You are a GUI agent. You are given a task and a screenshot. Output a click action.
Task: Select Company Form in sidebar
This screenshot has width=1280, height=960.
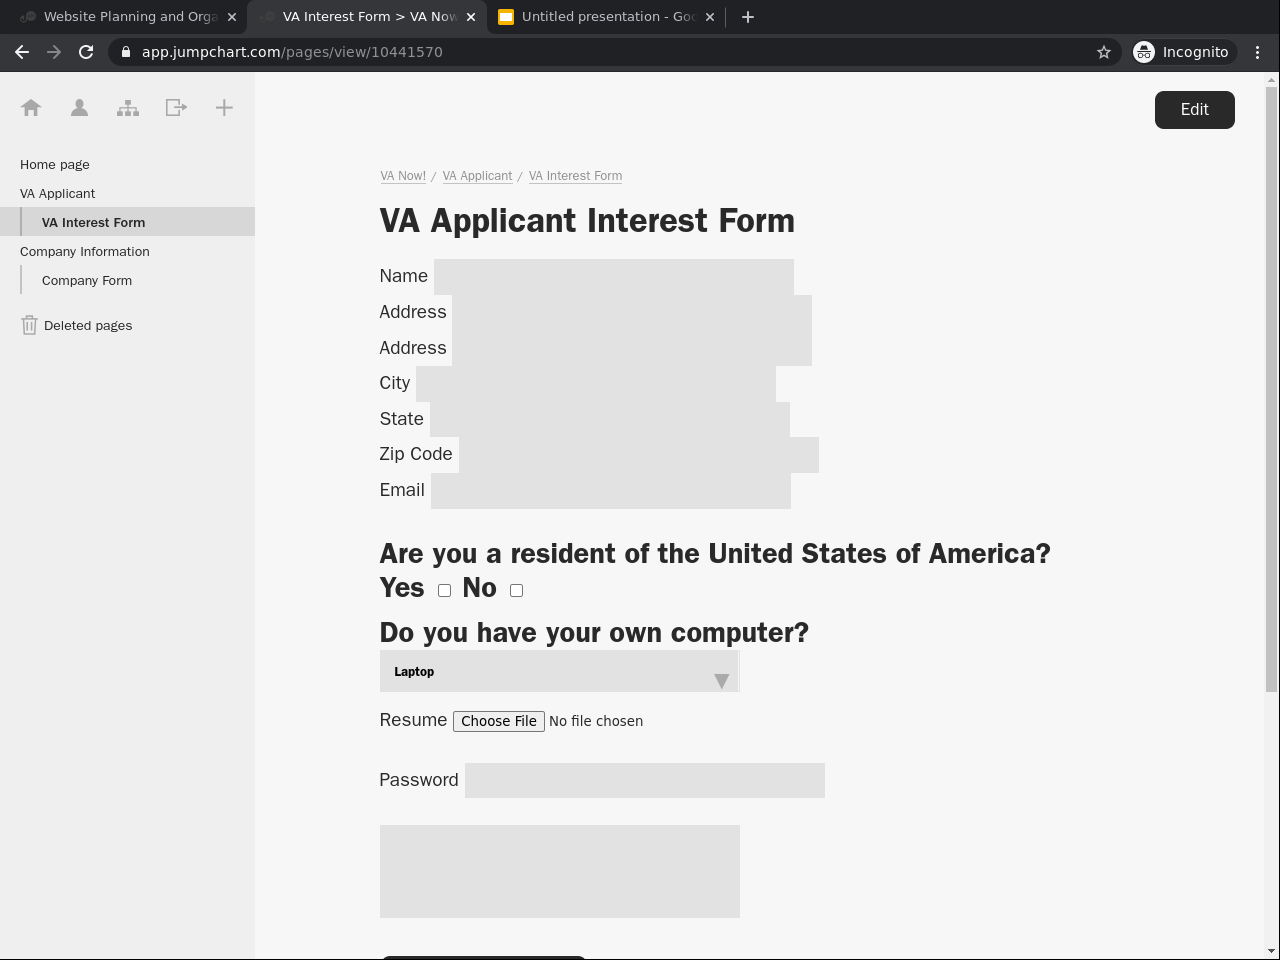pos(87,281)
